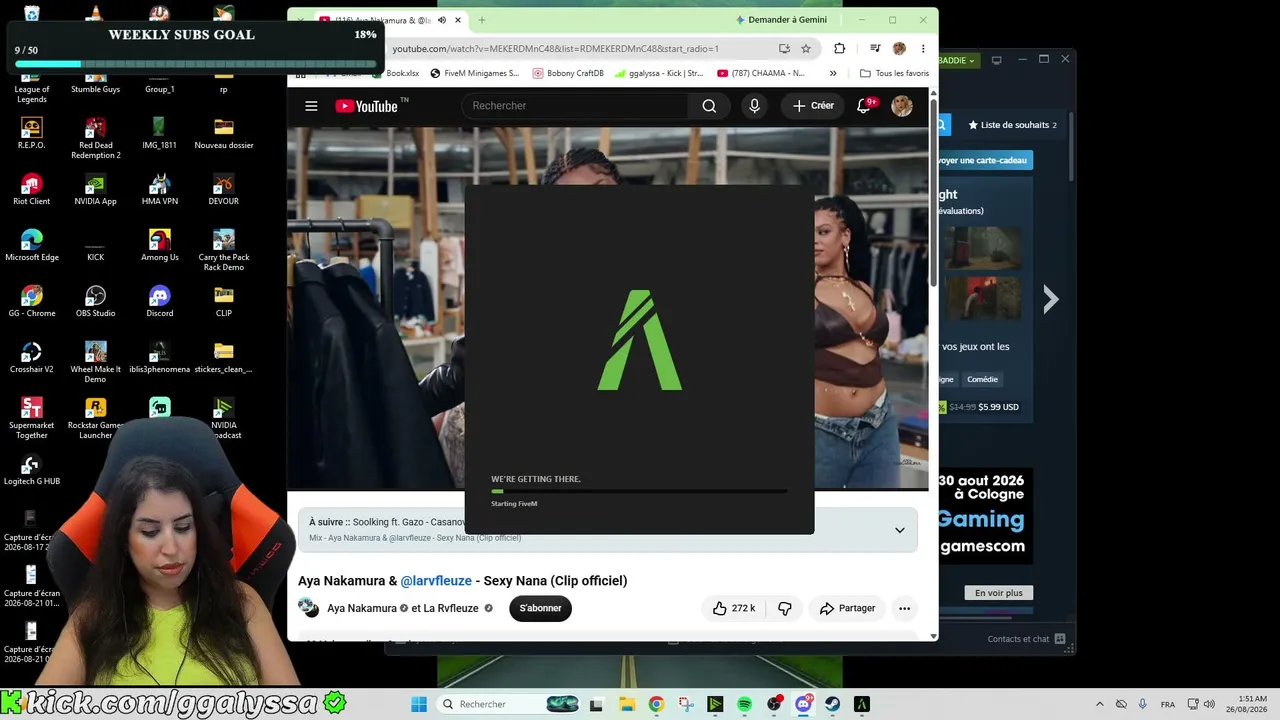1280x720 pixels.
Task: Click the S'abonner subscribe button
Action: pos(540,608)
